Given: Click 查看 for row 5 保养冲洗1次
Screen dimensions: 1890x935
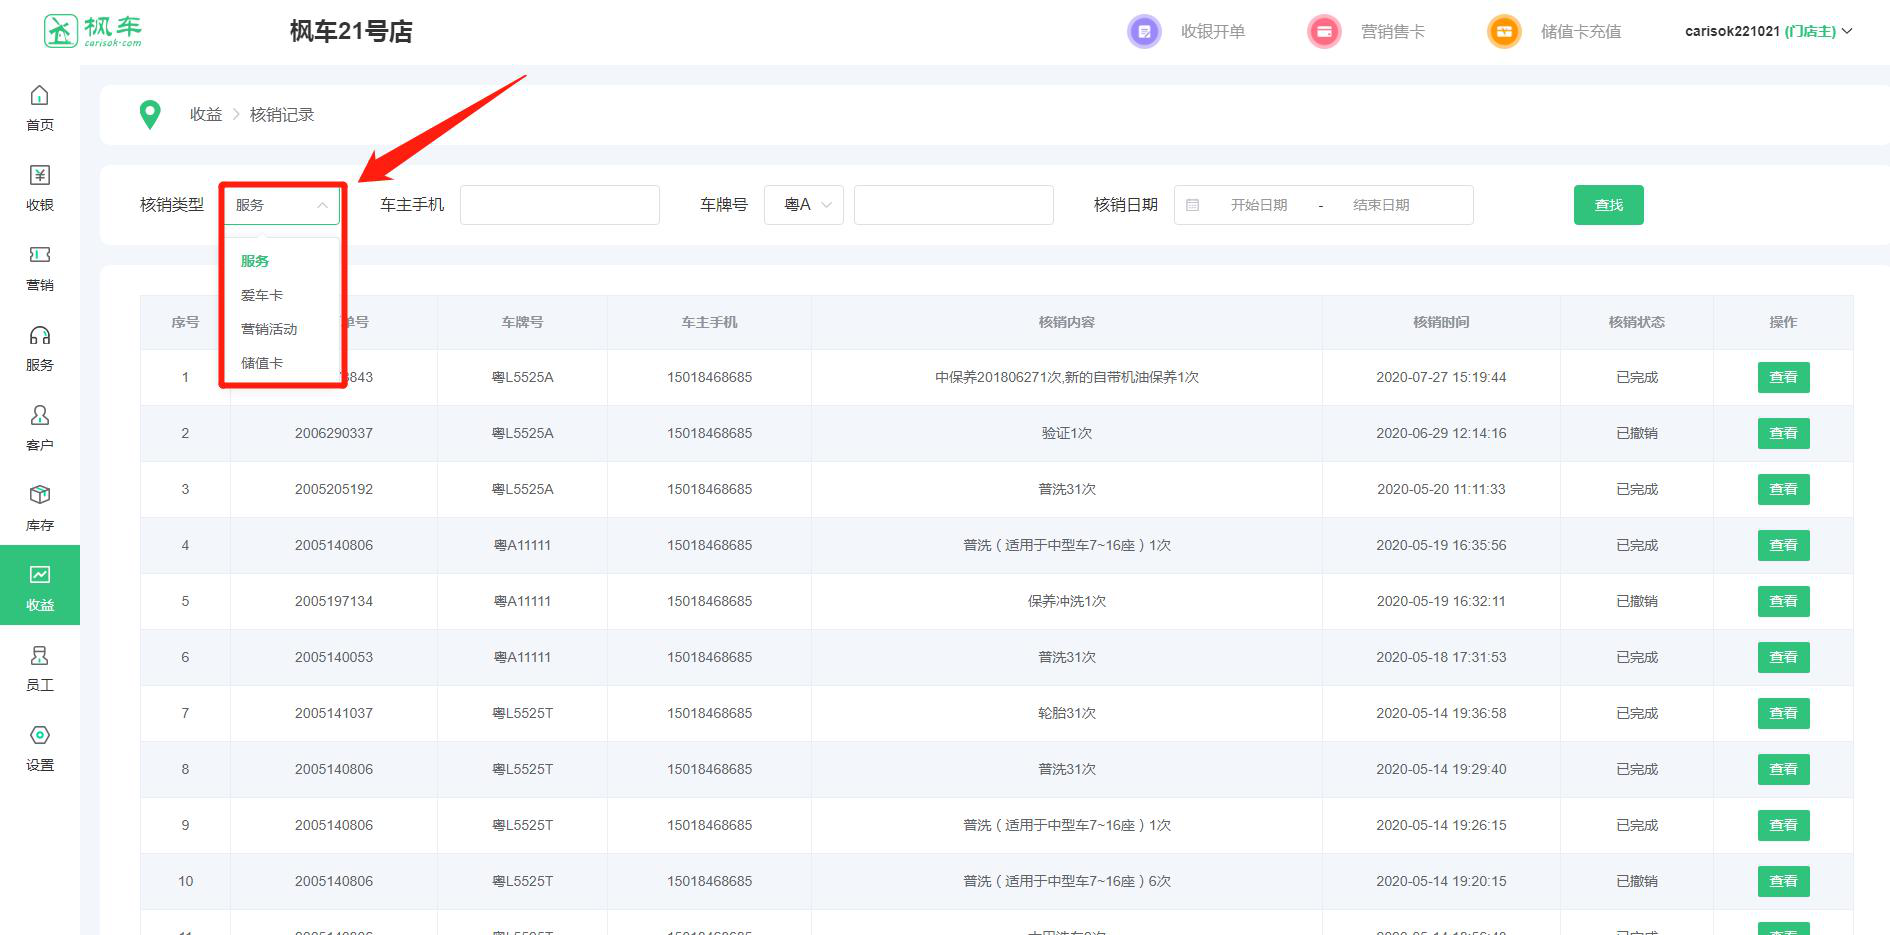Looking at the screenshot, I should (x=1784, y=601).
